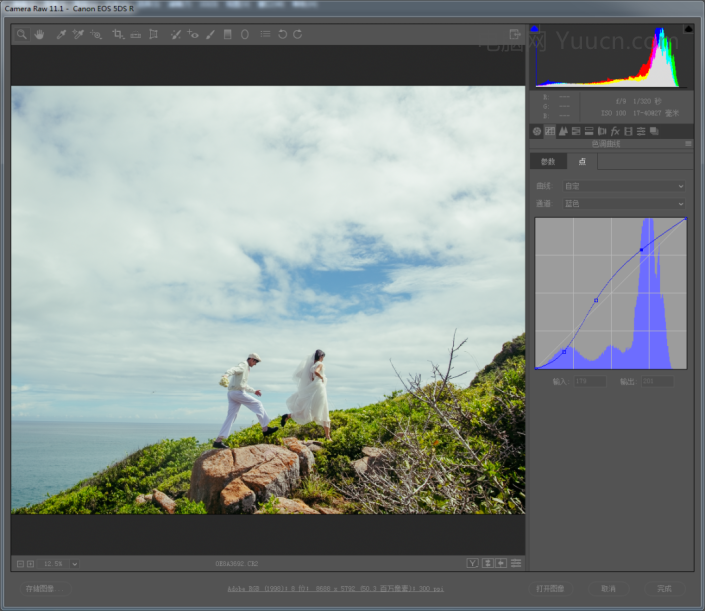Switch to the 参数 curve tab
The height and width of the screenshot is (611, 705).
tap(547, 161)
